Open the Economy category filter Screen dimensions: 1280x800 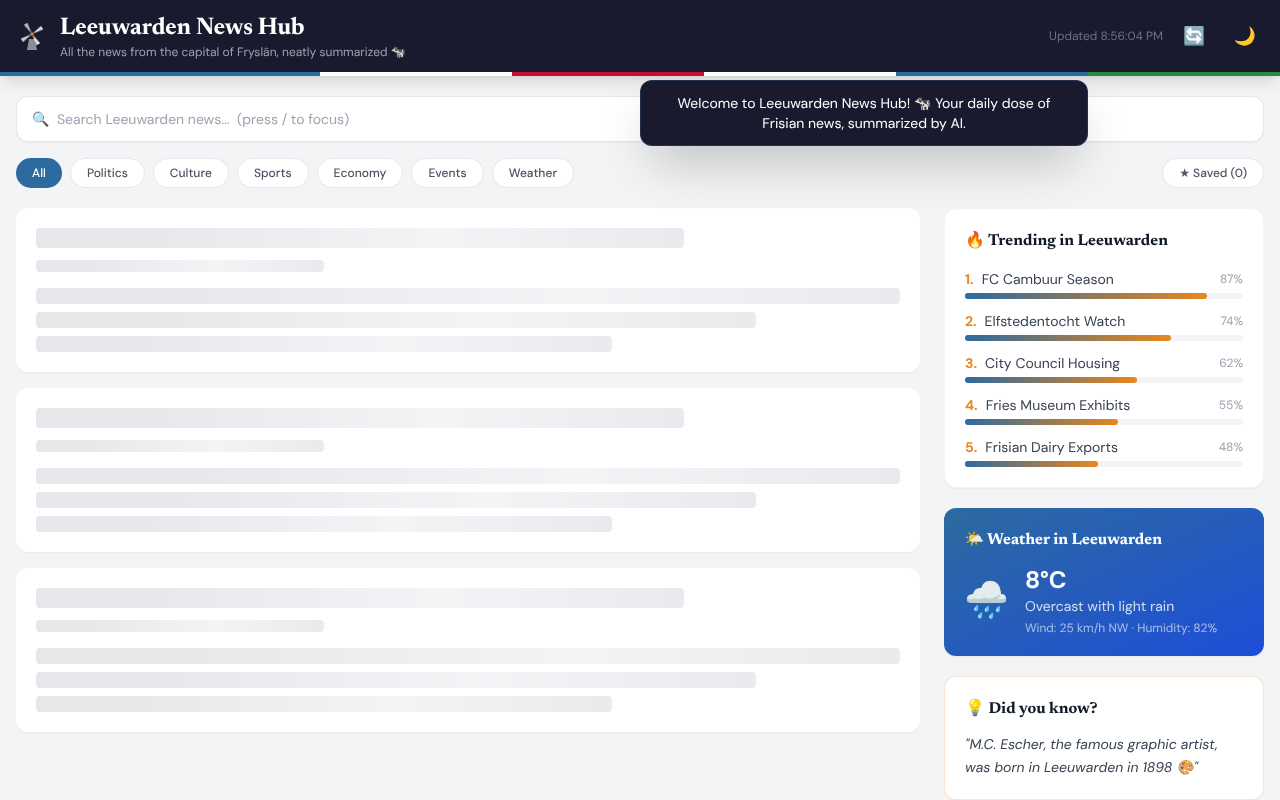[359, 173]
